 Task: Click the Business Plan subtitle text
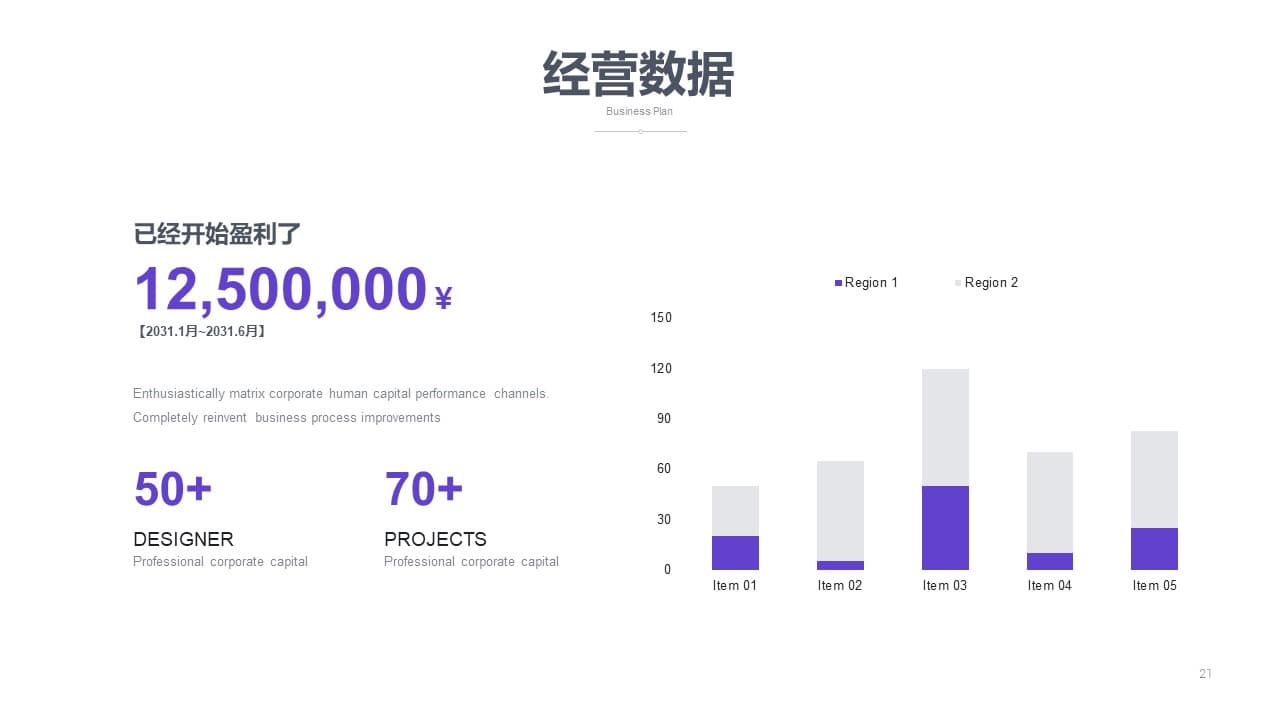(639, 111)
